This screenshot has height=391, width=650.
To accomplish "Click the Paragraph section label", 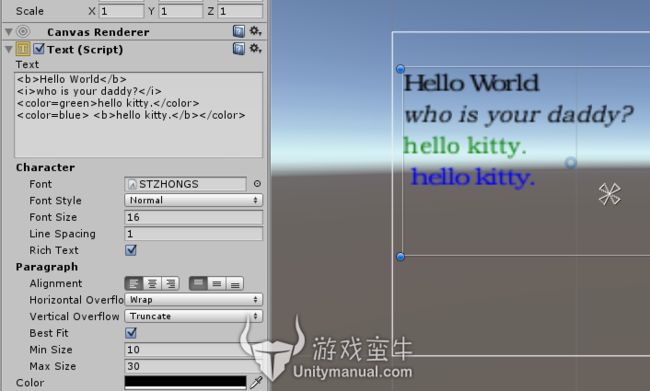I will coord(47,267).
